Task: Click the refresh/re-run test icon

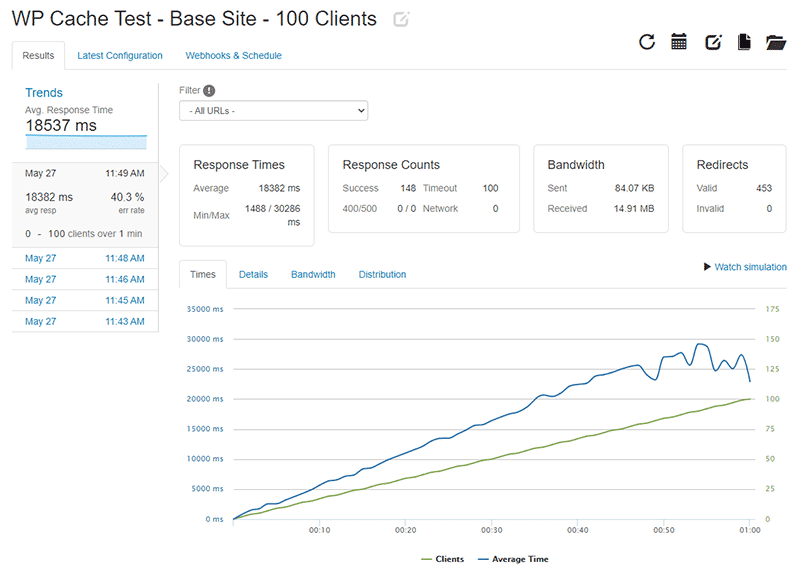Action: tap(647, 42)
